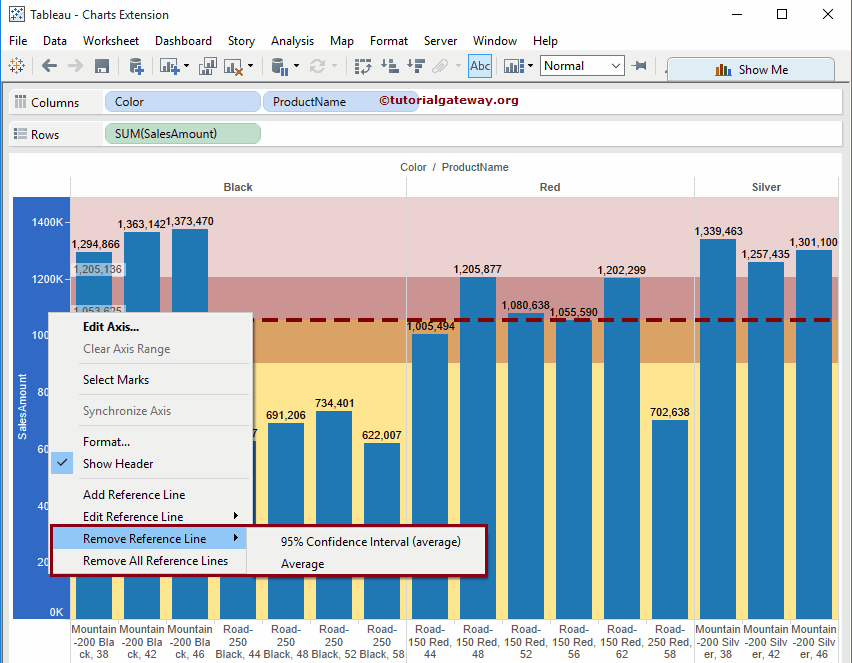Click the New Worksheet icon
This screenshot has height=663, width=852.
pyautogui.click(x=166, y=66)
